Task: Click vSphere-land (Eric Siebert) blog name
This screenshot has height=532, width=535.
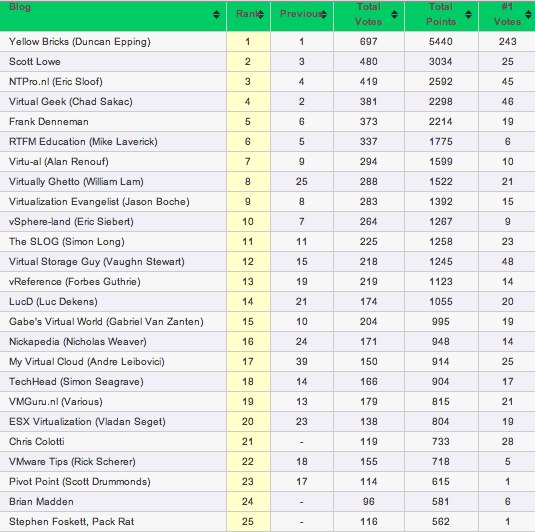Action: click(x=71, y=221)
